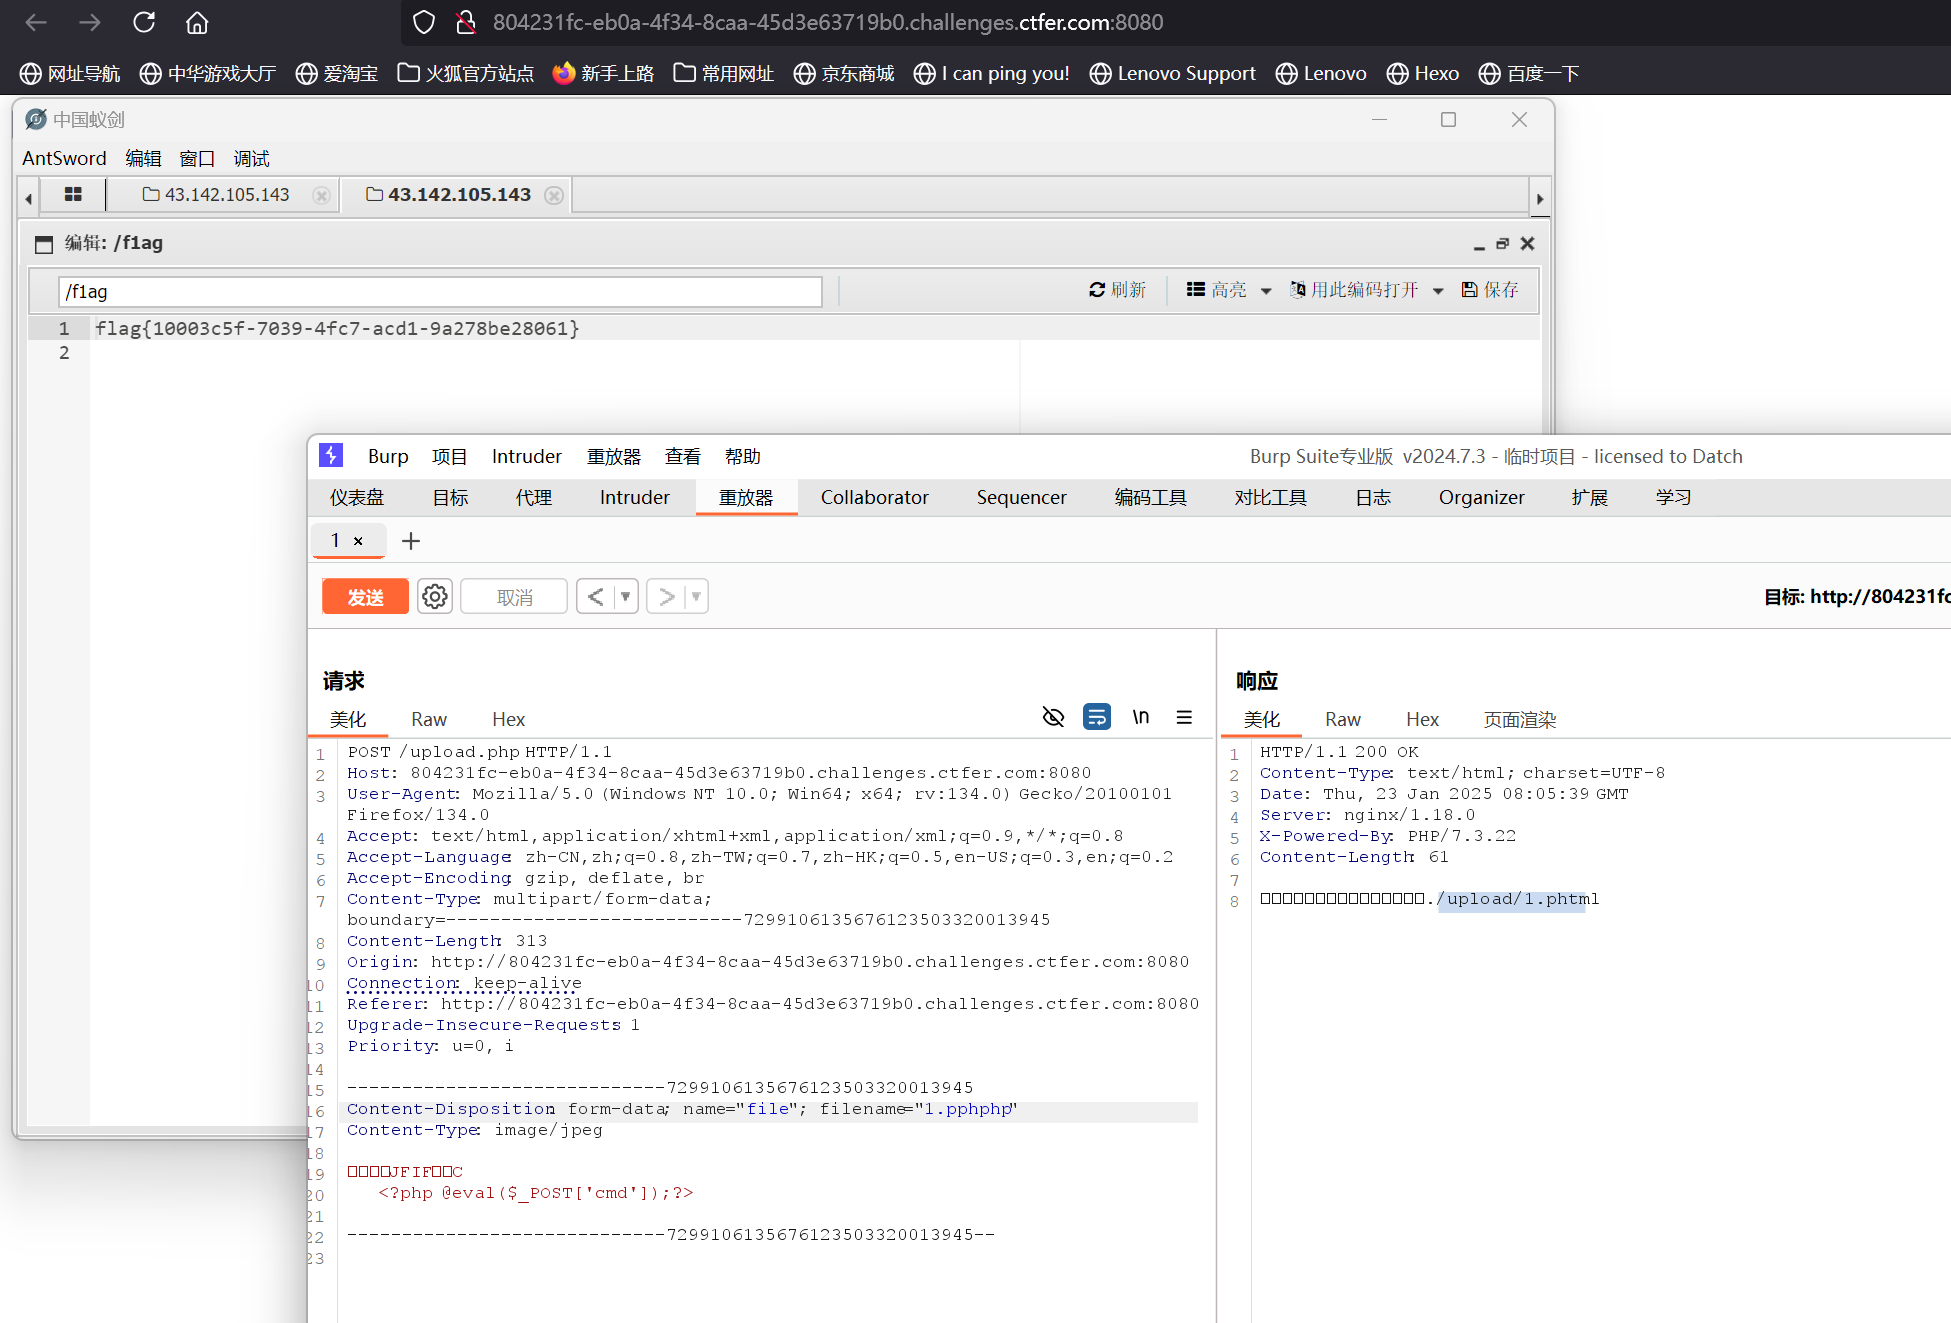Click browser home icon
Viewport: 1951px width, 1323px height.
(197, 22)
